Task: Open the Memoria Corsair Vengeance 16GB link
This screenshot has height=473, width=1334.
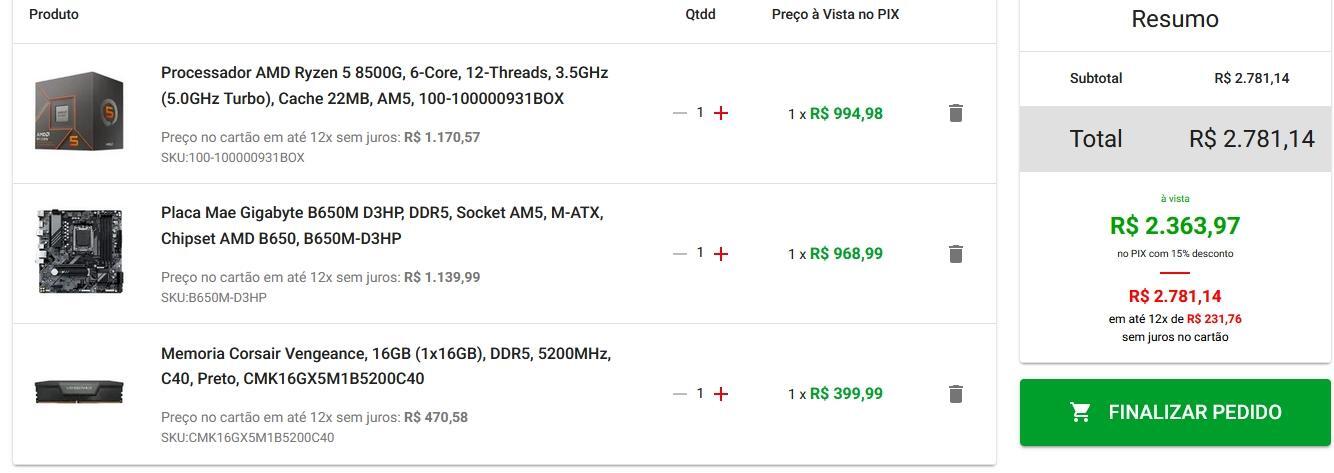Action: [x=386, y=366]
